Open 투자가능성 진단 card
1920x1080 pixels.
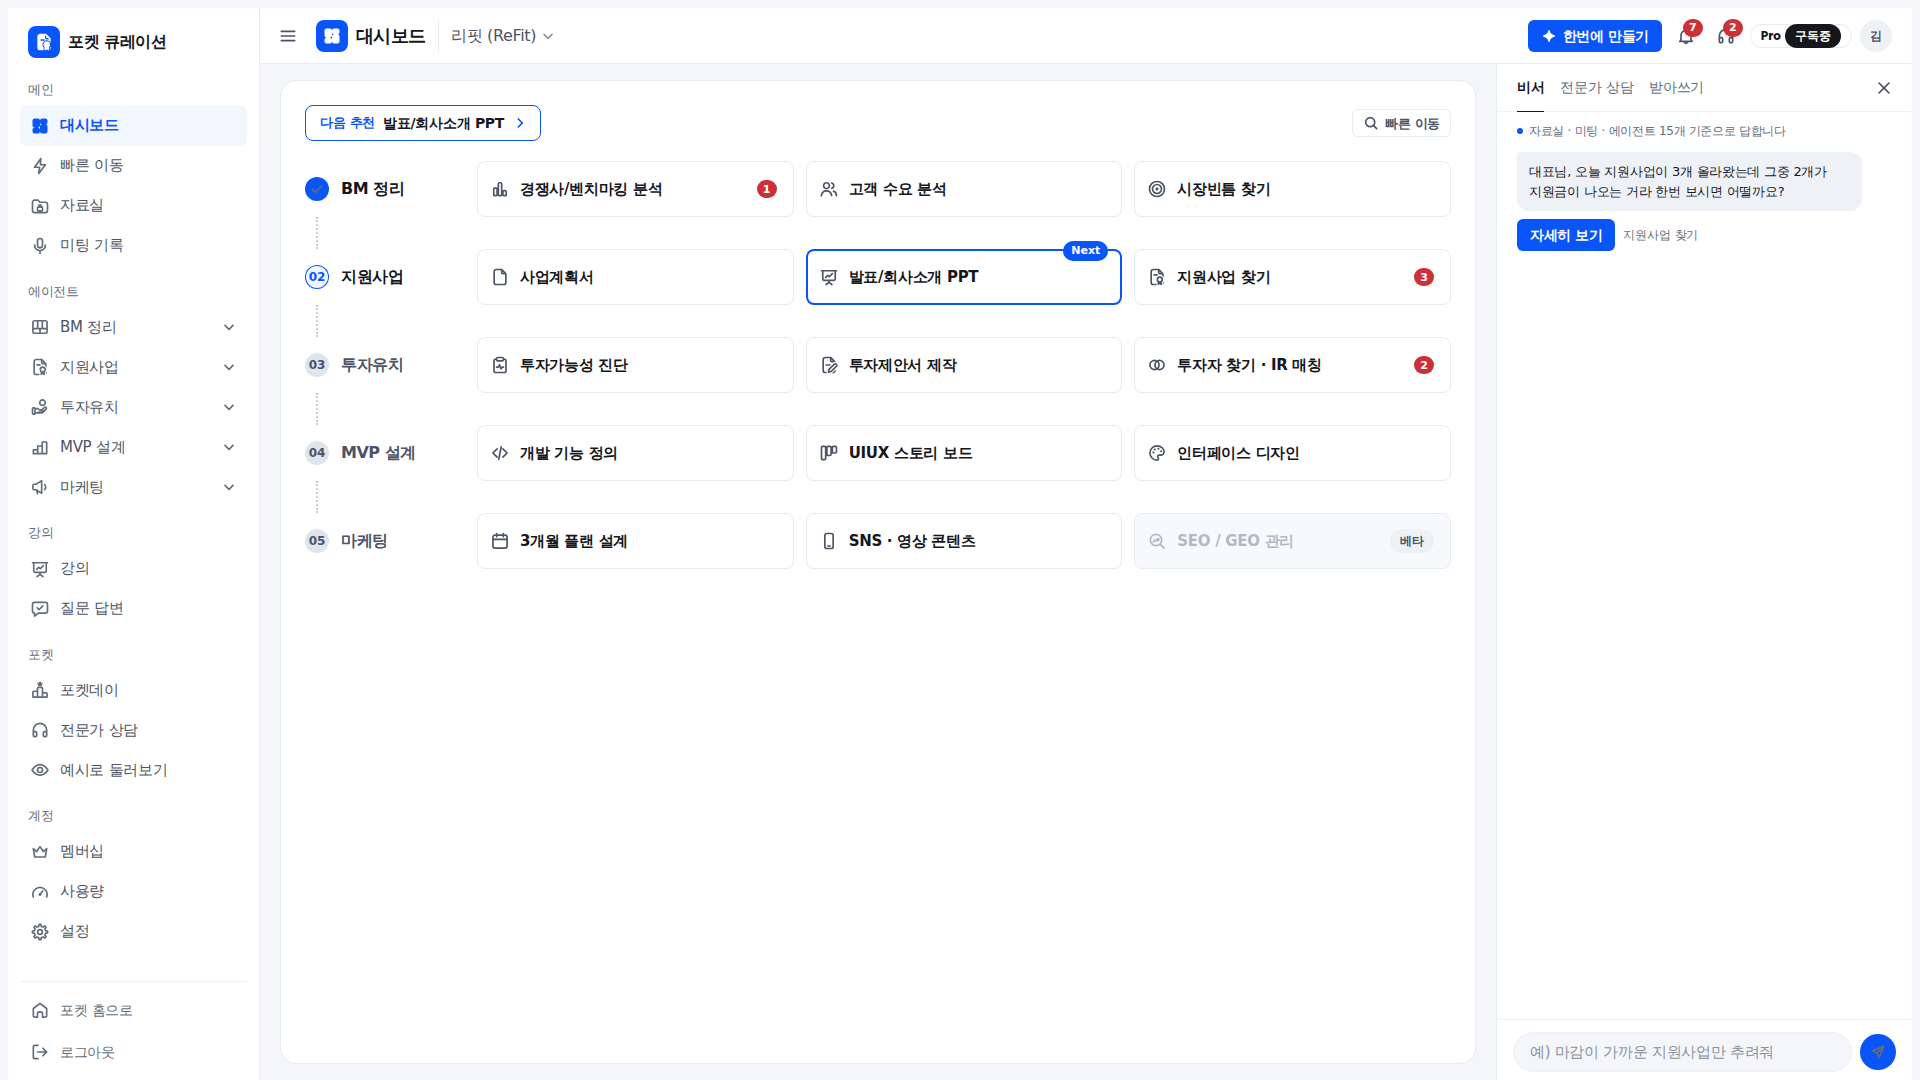tap(635, 365)
